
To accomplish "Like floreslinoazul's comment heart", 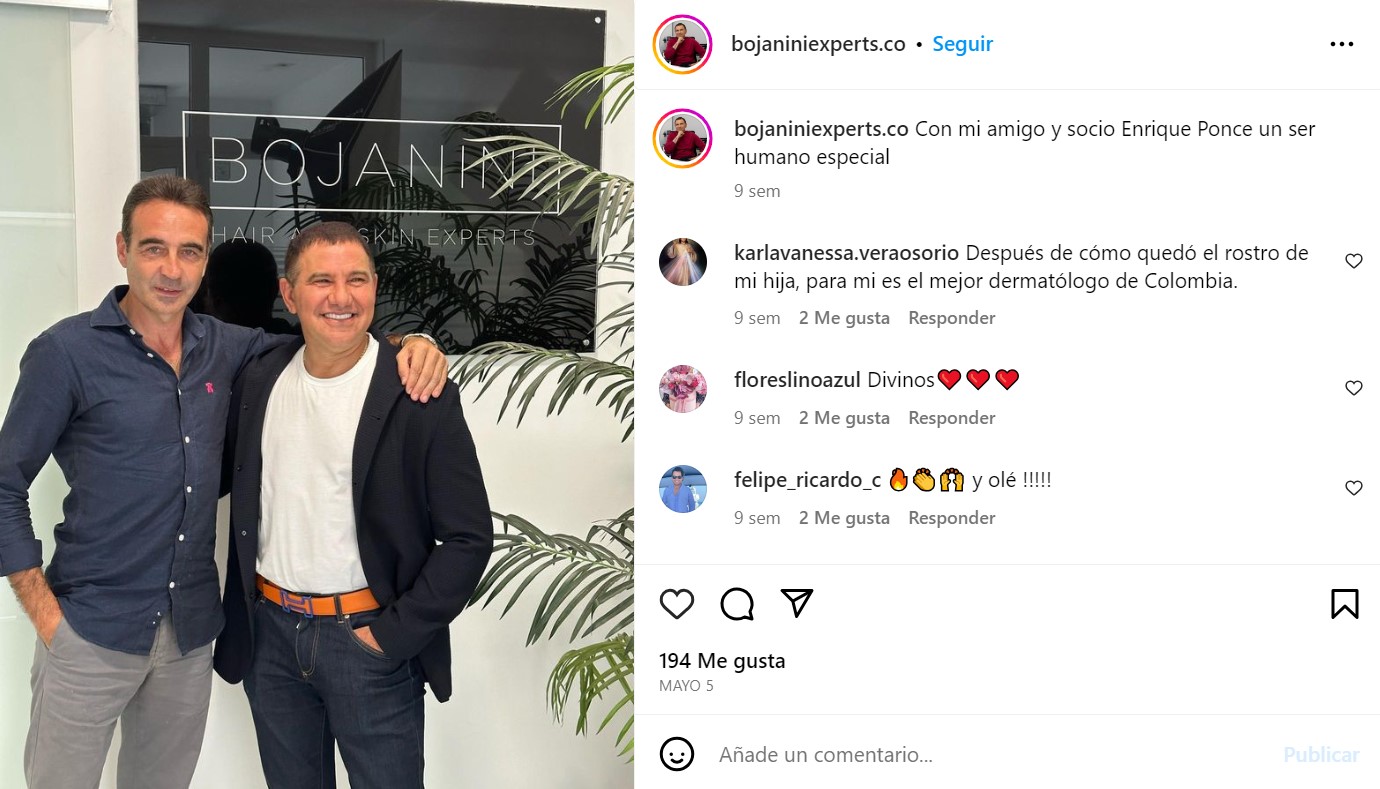I will (1353, 388).
